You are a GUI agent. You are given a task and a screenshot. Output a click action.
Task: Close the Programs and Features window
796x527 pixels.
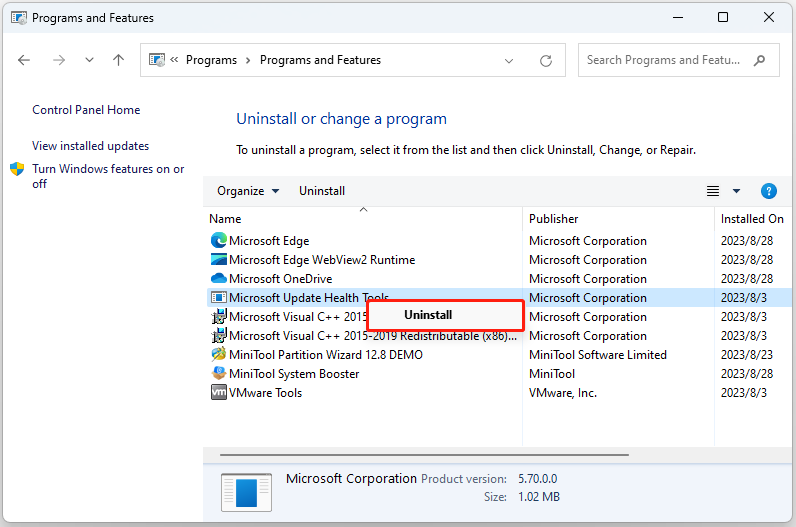(x=769, y=17)
